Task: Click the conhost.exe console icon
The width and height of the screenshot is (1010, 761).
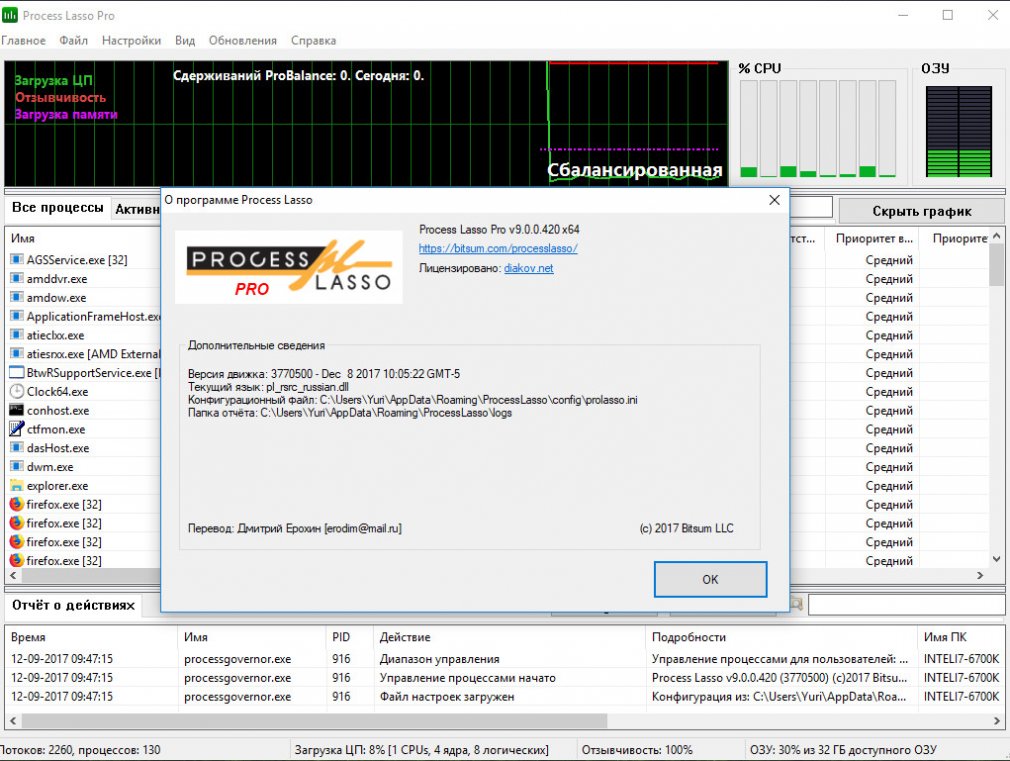Action: tap(17, 410)
